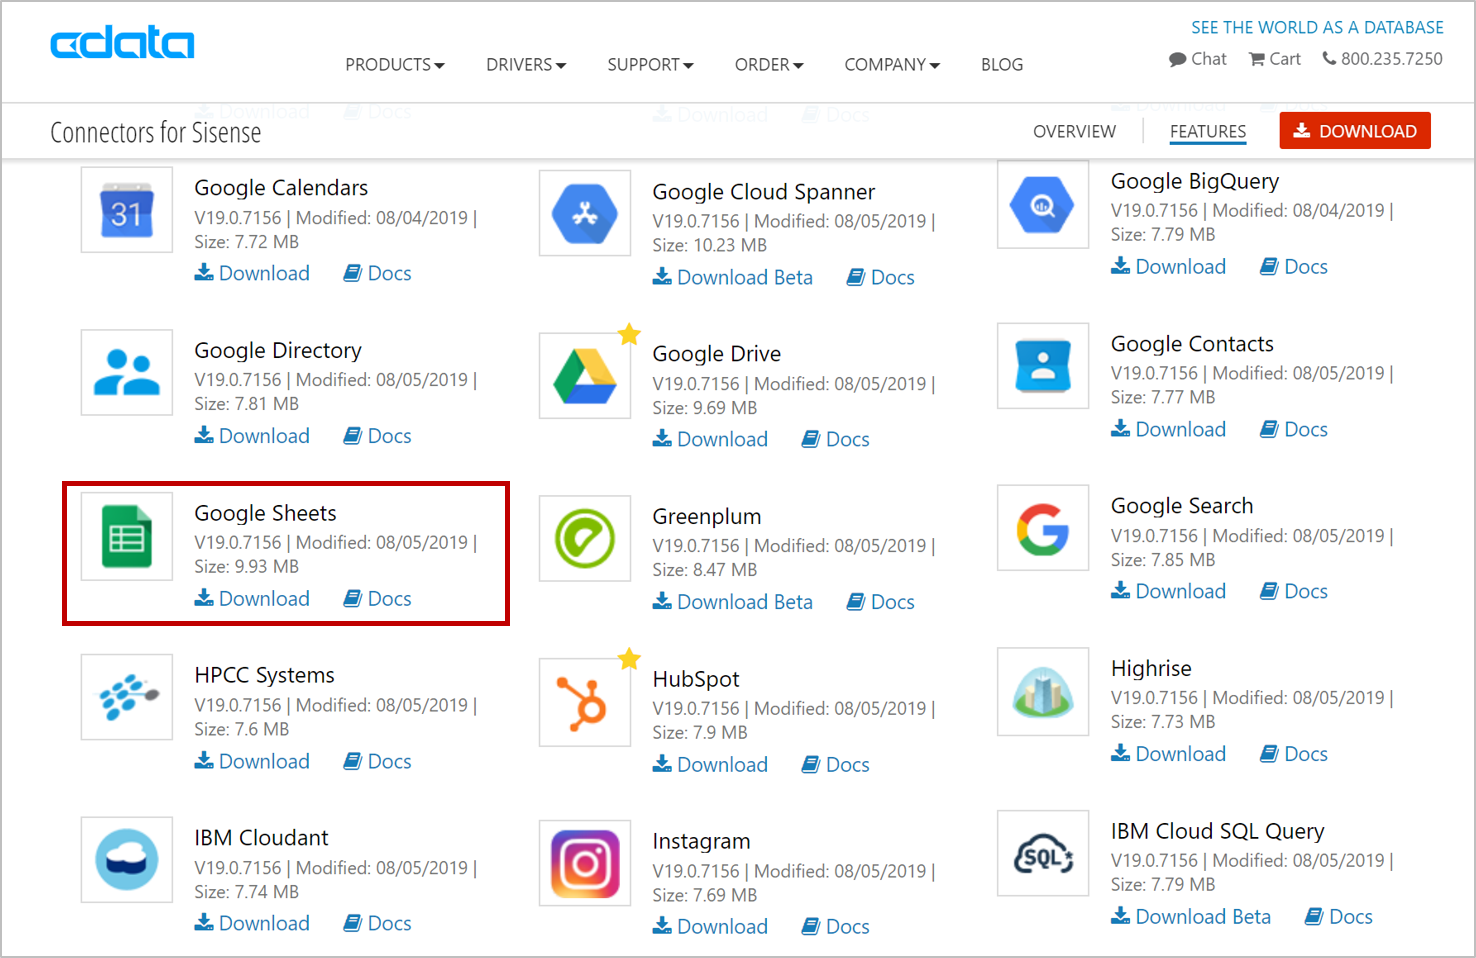Click the docs book icon for Google Sheets
Image resolution: width=1476 pixels, height=958 pixels.
pos(352,598)
